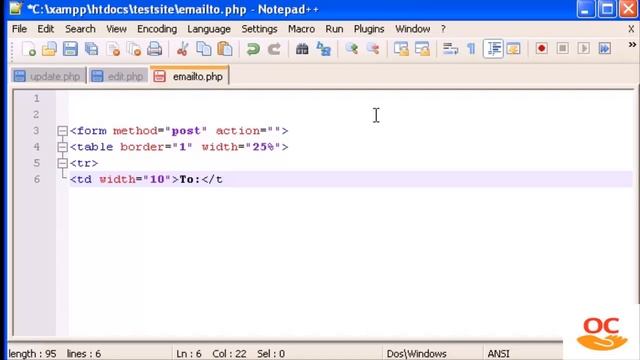Click line number 1 in margin

pos(37,98)
